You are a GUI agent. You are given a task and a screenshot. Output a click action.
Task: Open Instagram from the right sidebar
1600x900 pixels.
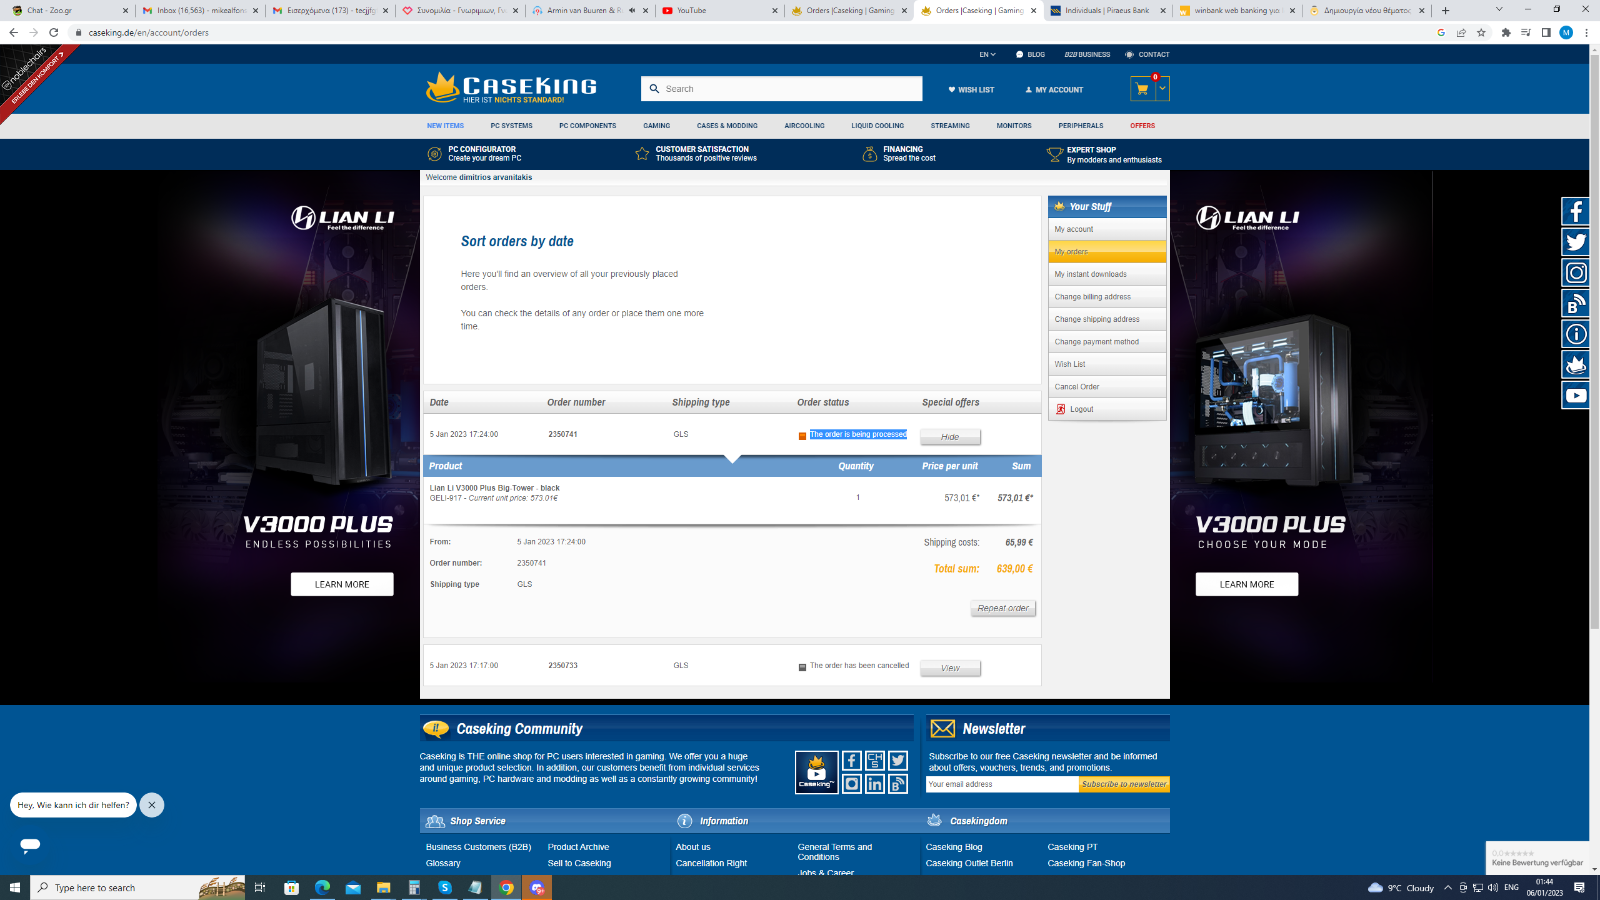click(1576, 273)
